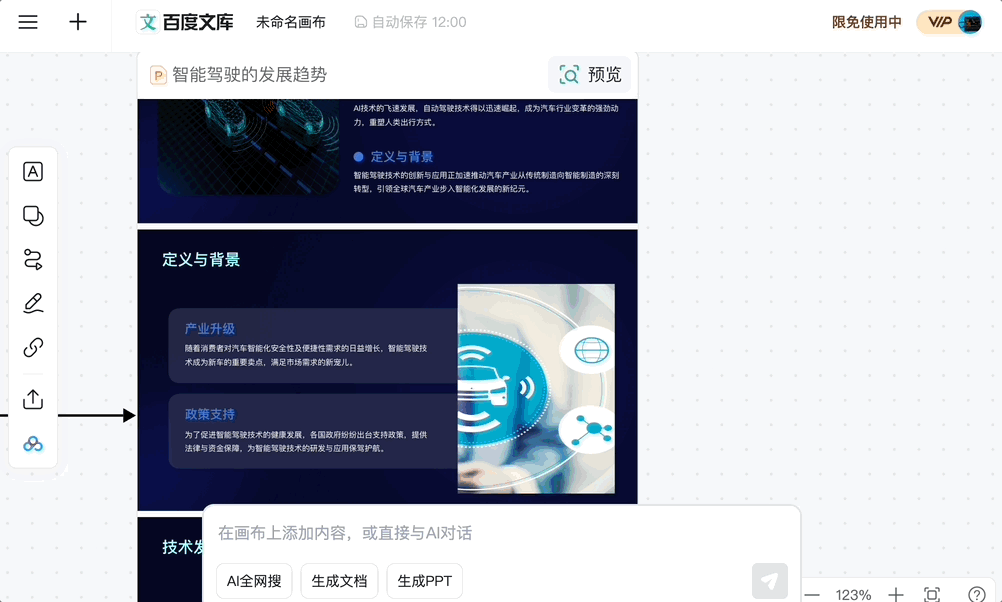Click the 百度文库 logo
Screen dimensions: 1002x602
click(186, 21)
